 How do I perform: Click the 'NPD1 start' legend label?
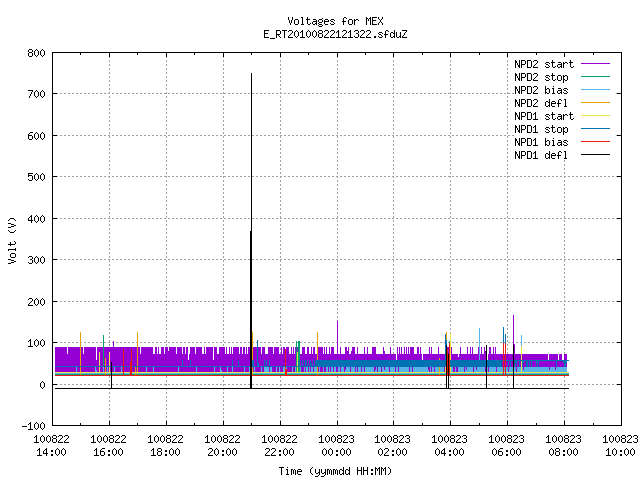[544, 116]
